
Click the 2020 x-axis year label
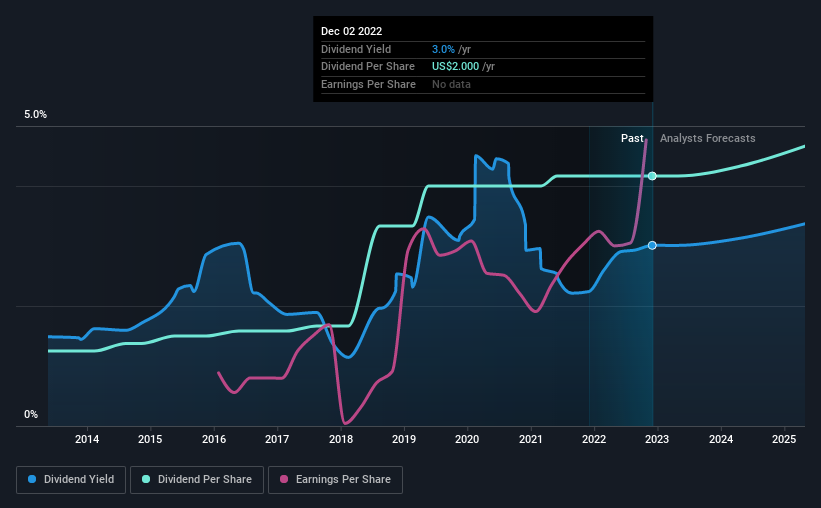tap(467, 439)
